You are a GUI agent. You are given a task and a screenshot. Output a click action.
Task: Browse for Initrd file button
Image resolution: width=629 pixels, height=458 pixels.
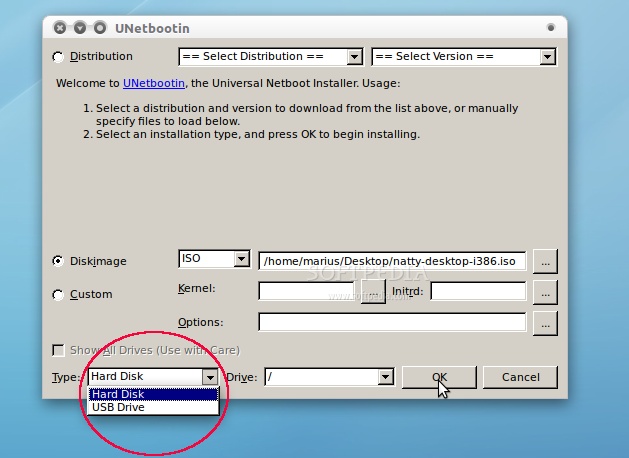(545, 293)
